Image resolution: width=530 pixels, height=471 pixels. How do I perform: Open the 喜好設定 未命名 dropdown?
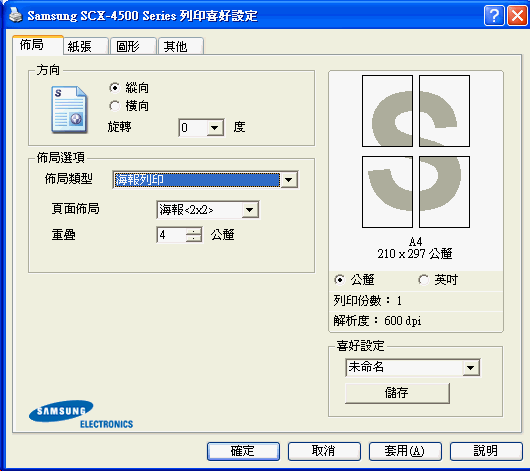(471, 368)
